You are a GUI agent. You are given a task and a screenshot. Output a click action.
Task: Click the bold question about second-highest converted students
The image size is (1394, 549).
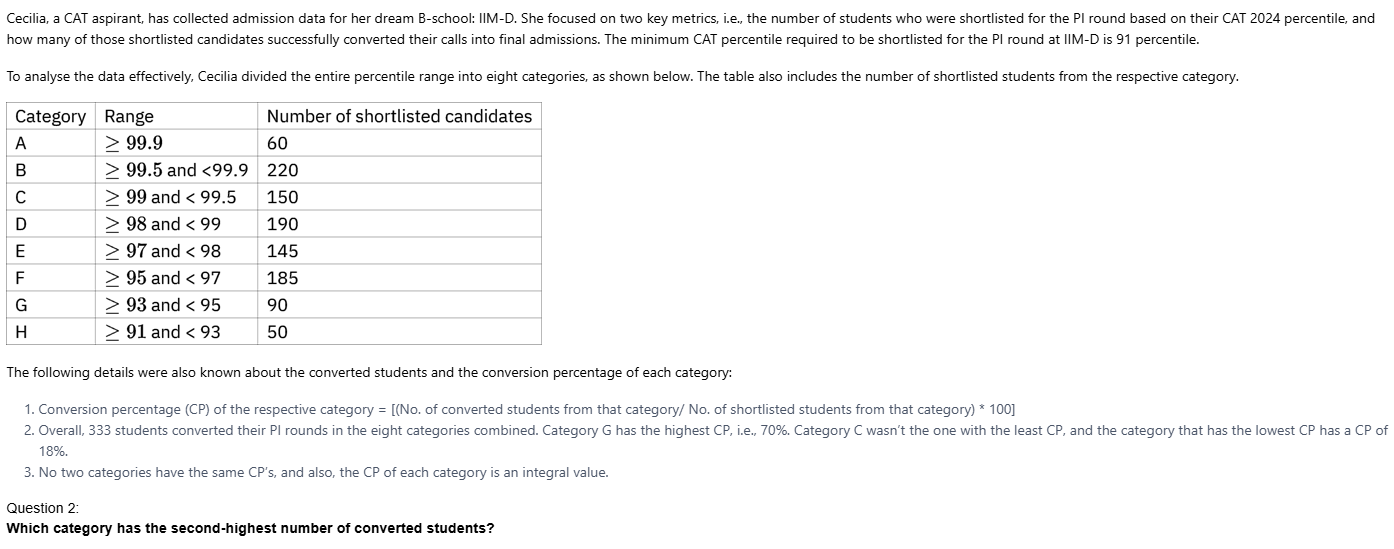click(250, 528)
